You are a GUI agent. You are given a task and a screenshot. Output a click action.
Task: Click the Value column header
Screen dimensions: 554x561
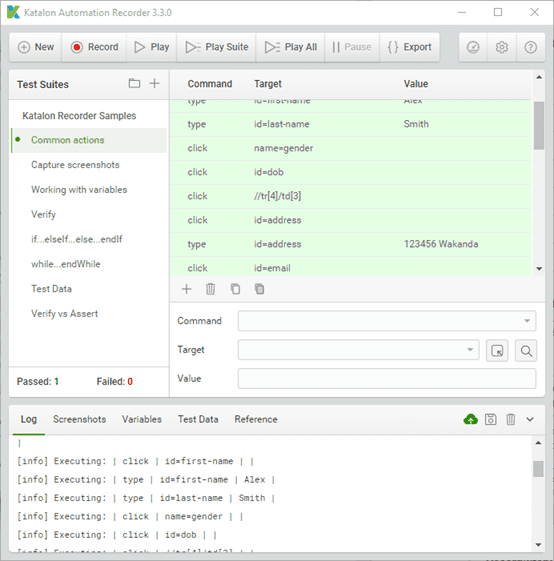click(416, 84)
